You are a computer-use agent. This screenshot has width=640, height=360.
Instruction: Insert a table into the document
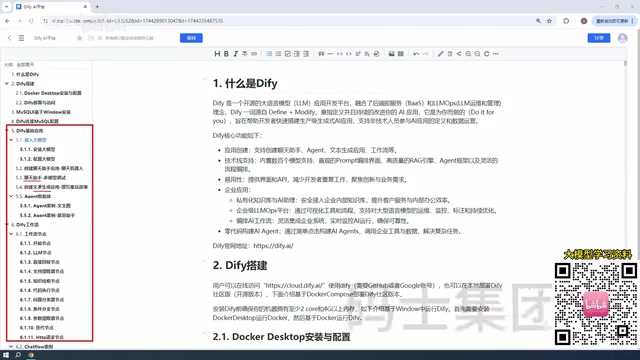(401, 54)
